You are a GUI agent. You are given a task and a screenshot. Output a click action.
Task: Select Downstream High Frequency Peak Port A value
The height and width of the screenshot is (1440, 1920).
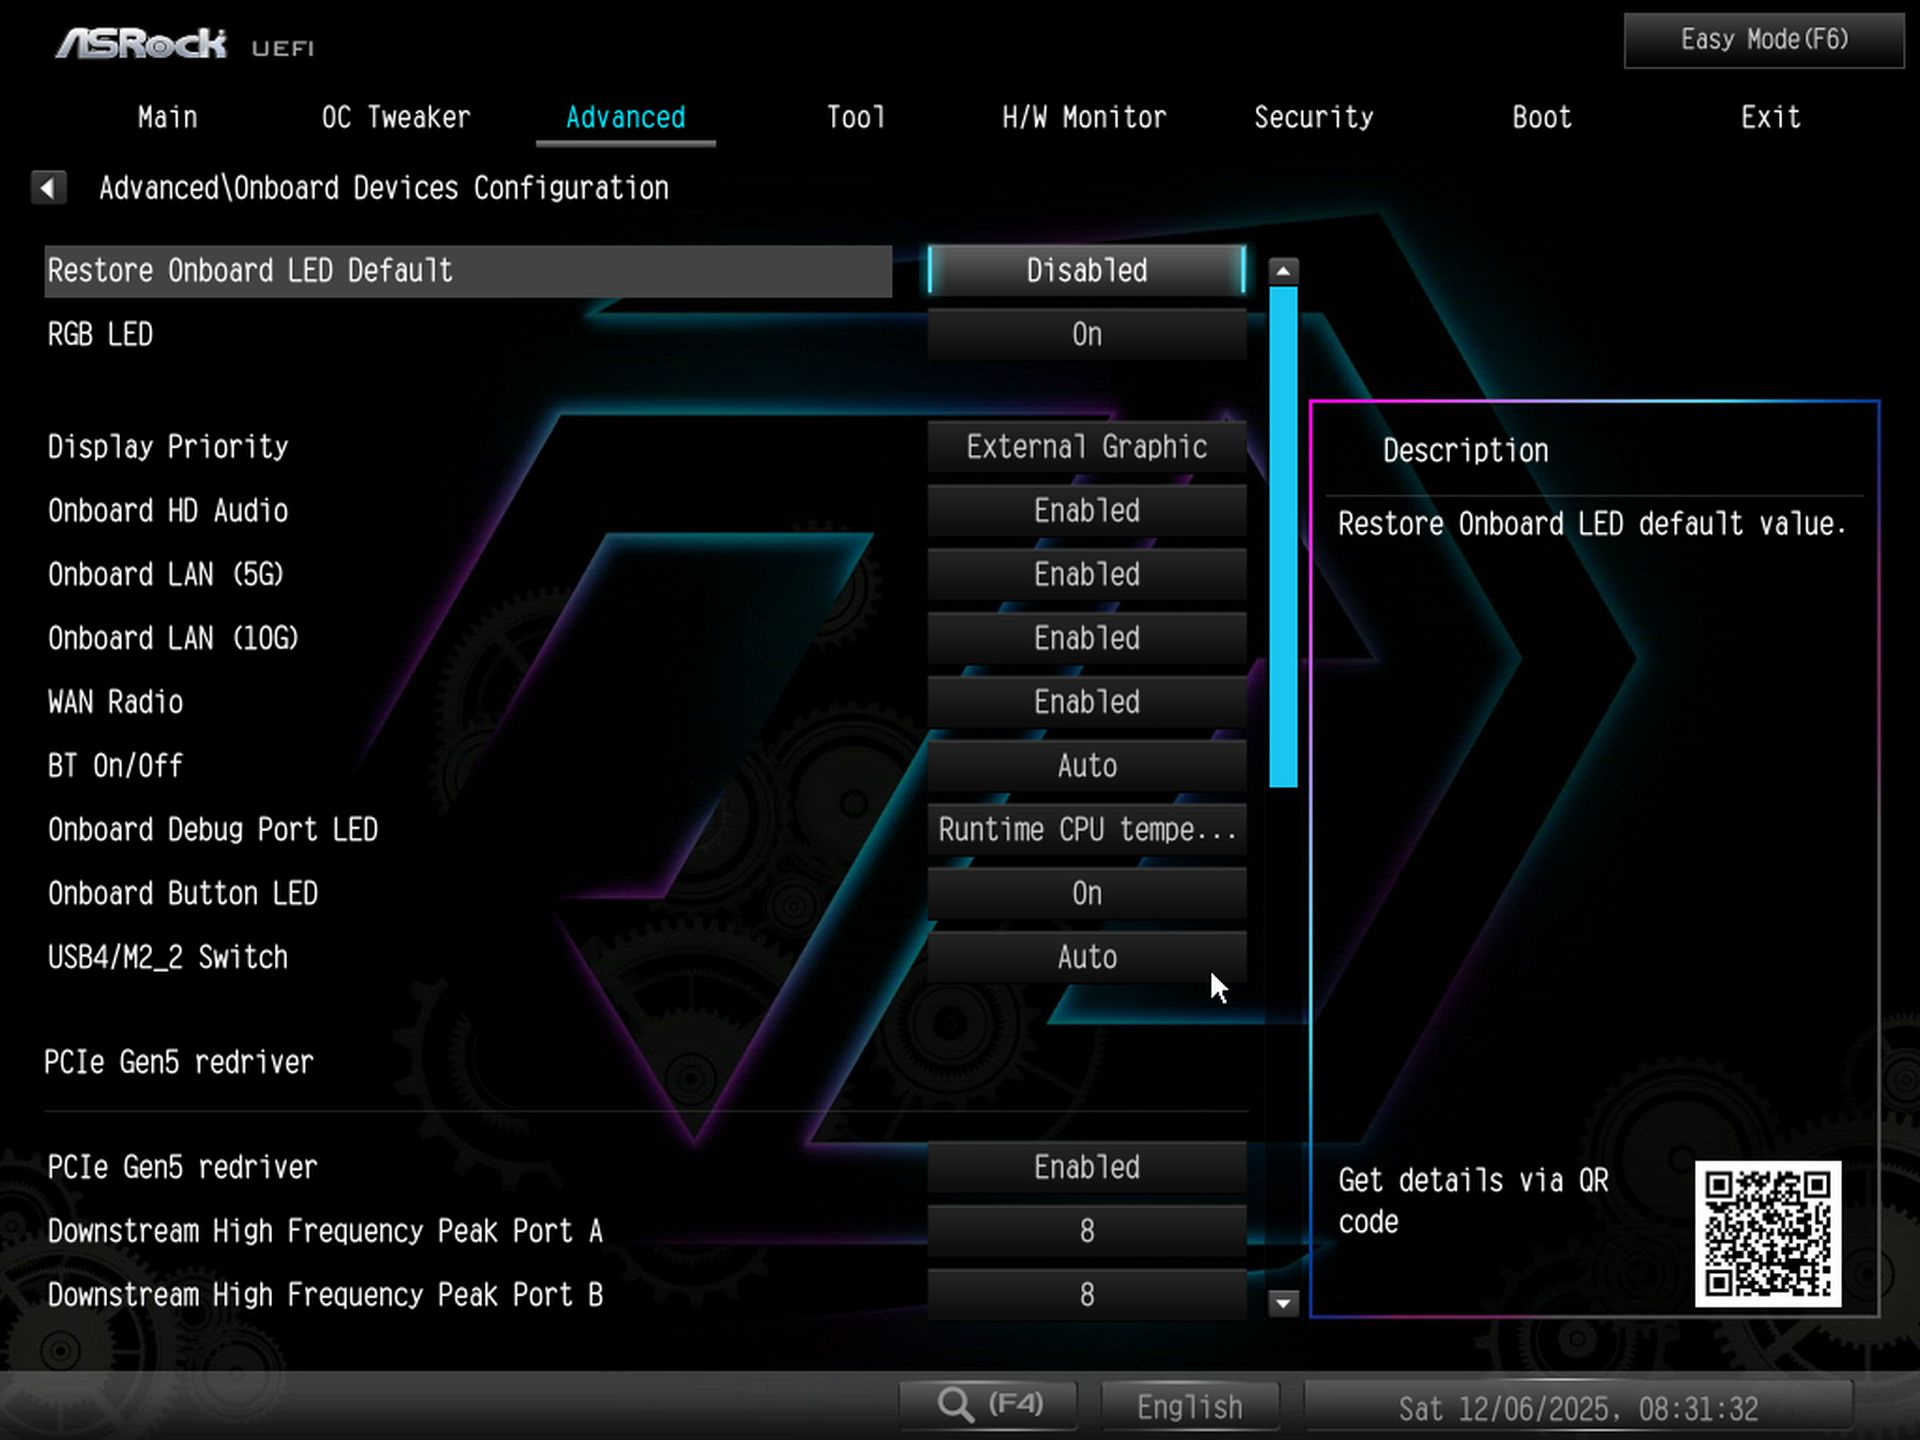pyautogui.click(x=1086, y=1231)
